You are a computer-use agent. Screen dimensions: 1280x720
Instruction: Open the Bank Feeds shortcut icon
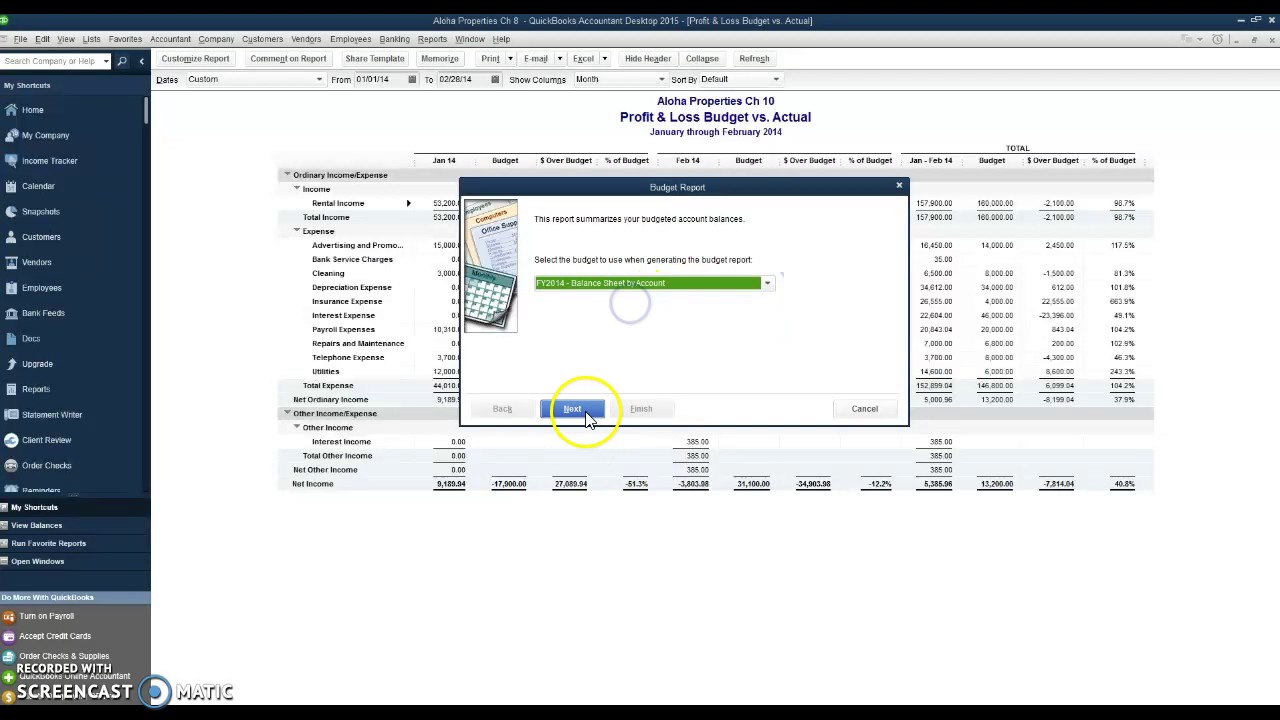[x=11, y=313]
